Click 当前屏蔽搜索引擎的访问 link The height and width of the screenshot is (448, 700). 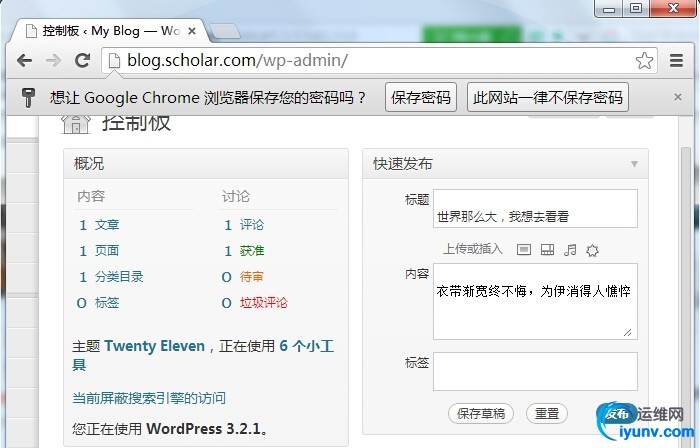149,398
